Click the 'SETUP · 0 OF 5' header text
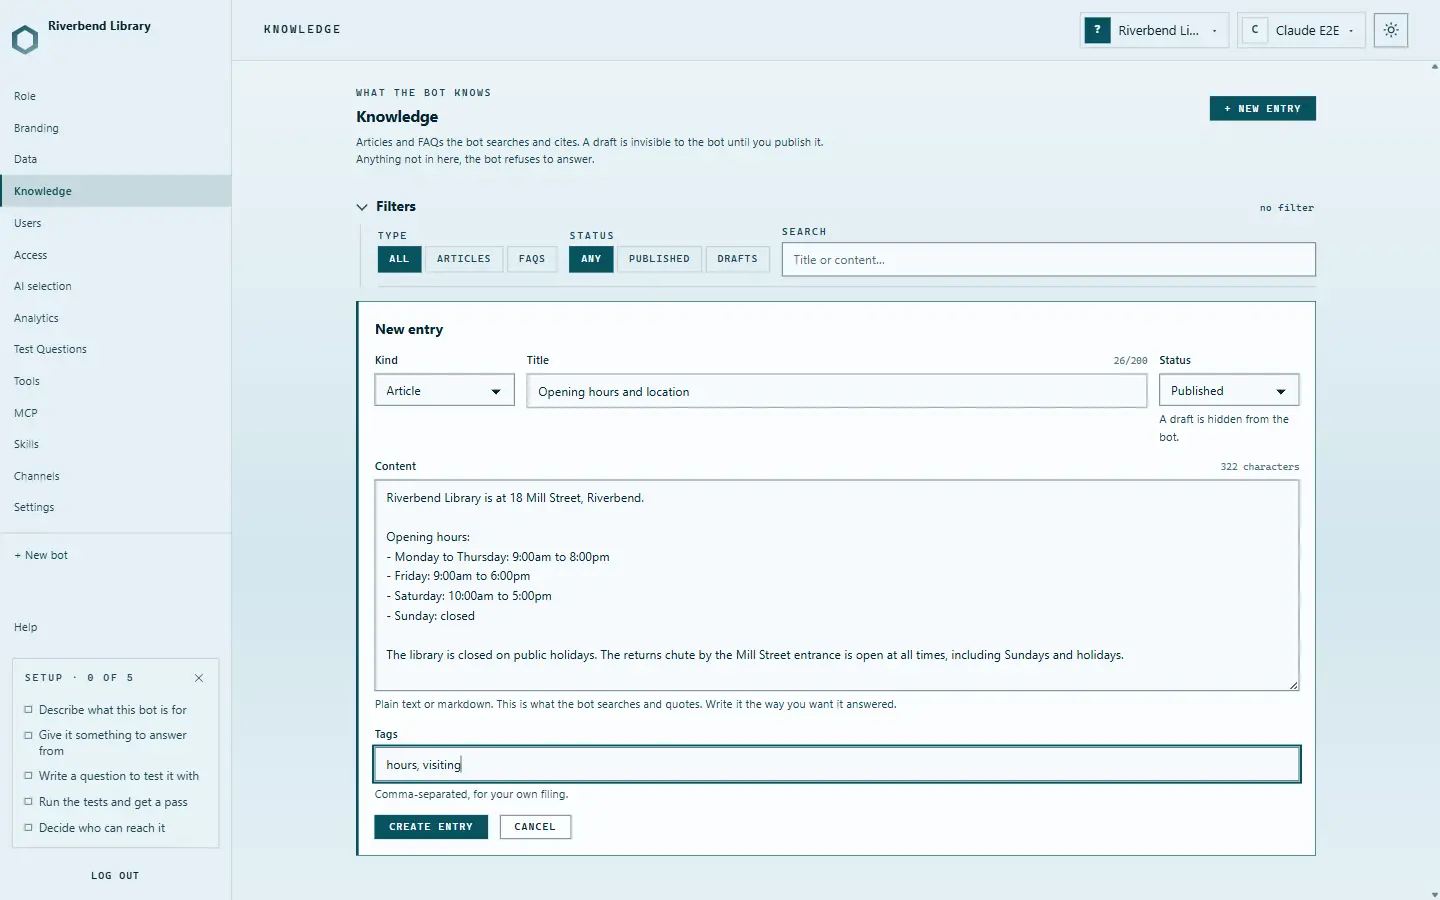This screenshot has height=900, width=1440. tap(79, 678)
